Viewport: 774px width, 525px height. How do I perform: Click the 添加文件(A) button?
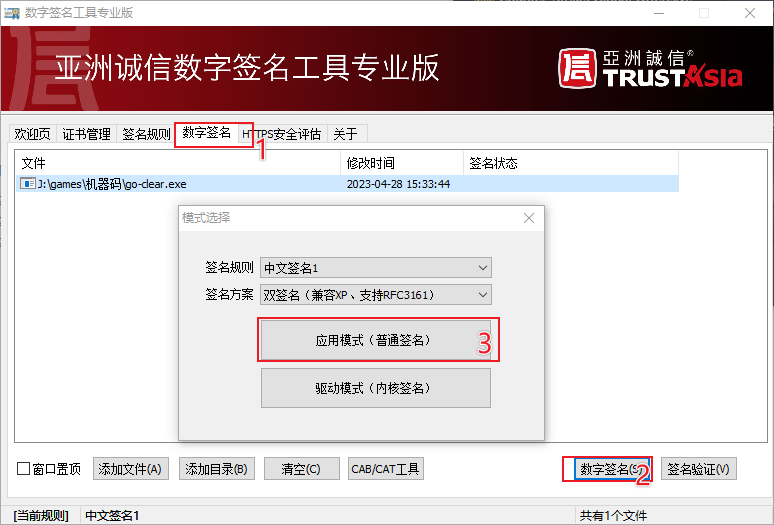(130, 469)
